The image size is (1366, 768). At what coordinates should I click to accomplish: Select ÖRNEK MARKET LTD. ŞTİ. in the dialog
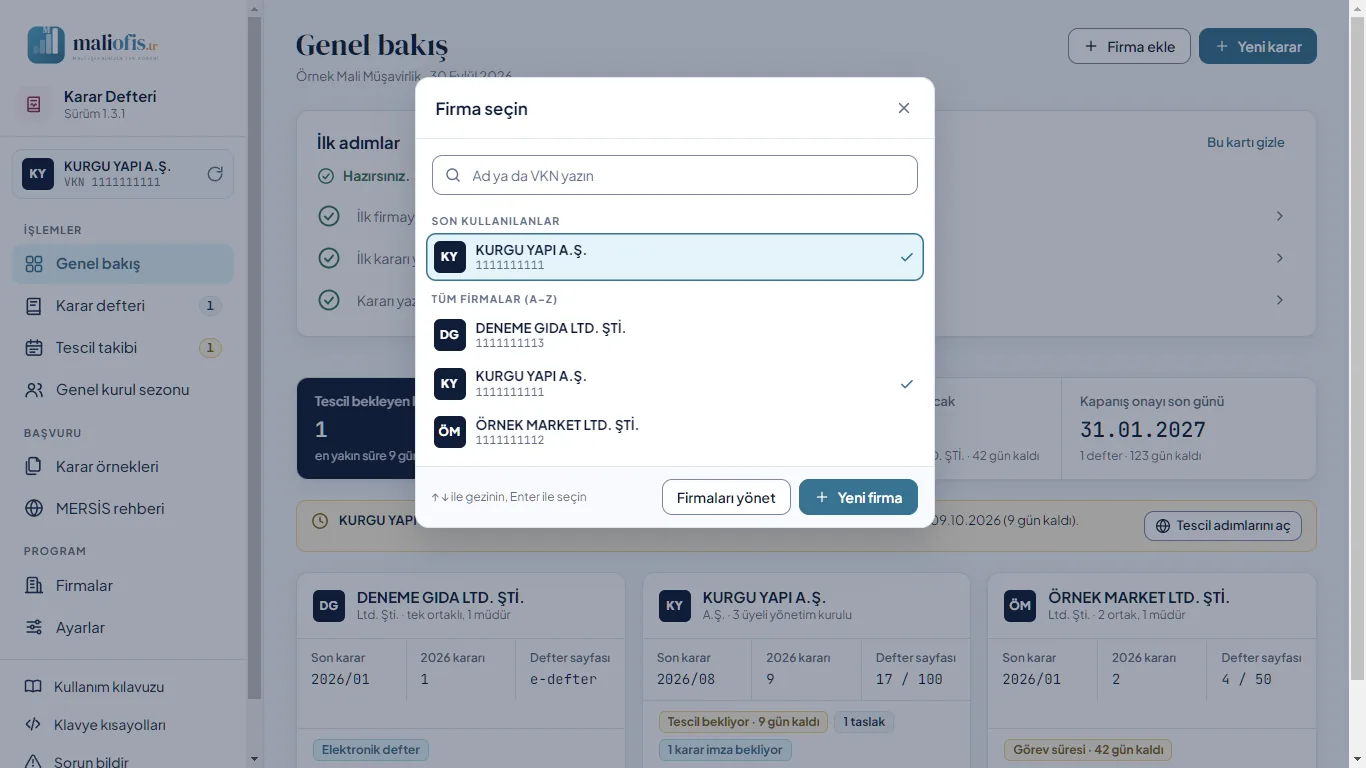675,432
